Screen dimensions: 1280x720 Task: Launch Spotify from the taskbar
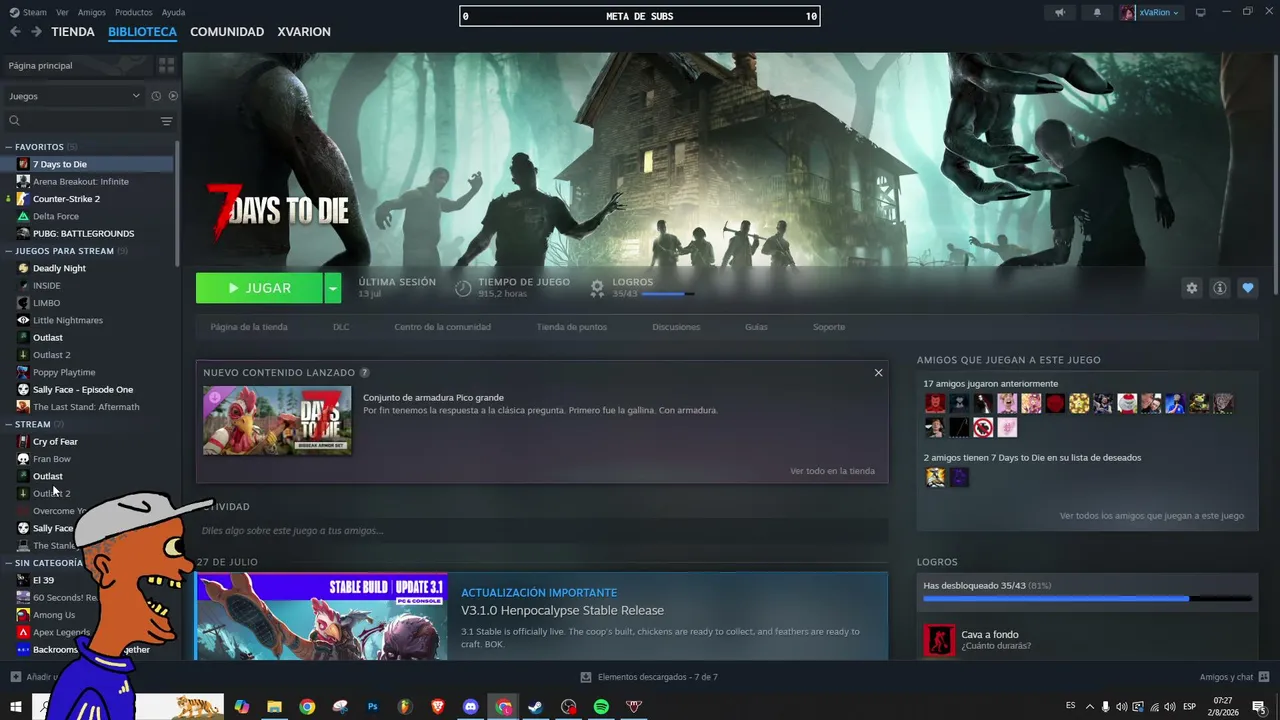click(601, 707)
